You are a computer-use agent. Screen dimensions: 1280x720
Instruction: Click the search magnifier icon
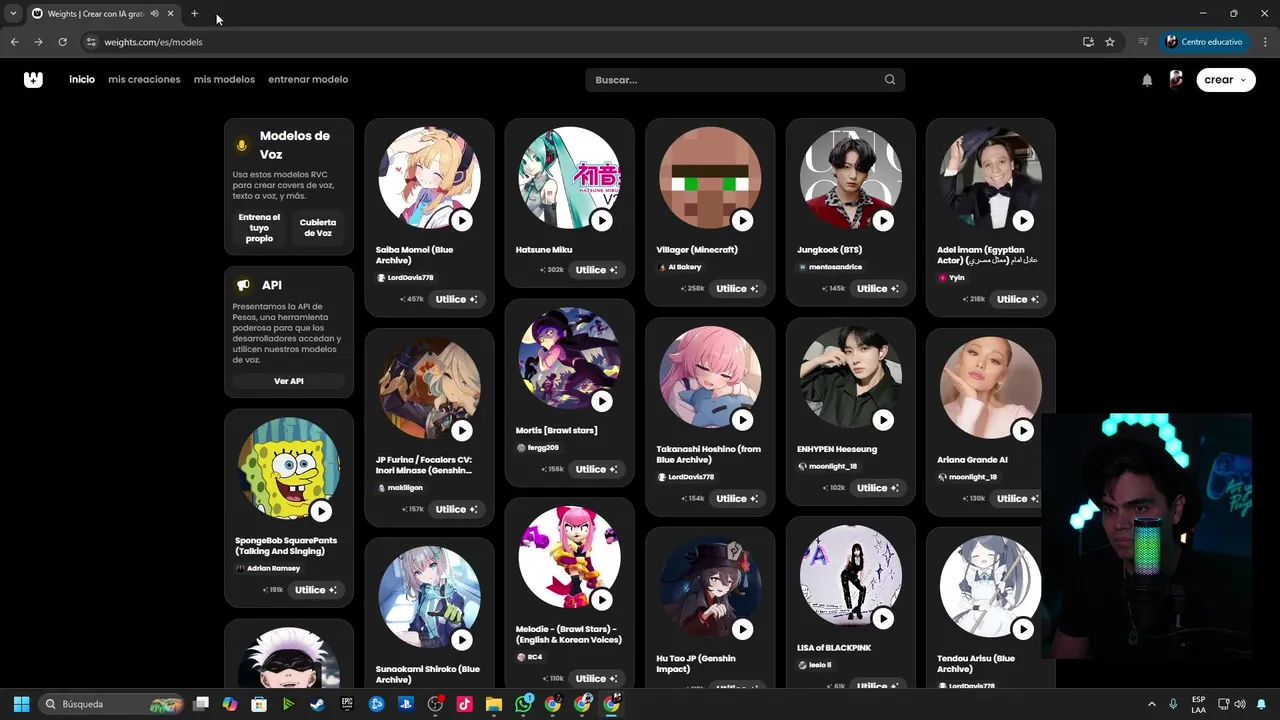tap(890, 80)
